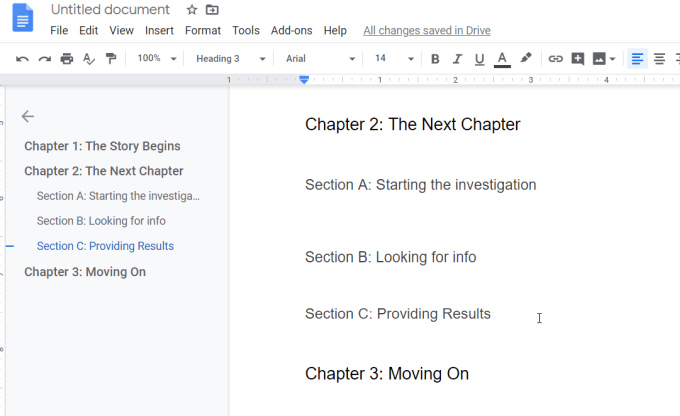Activate the paint format tool
Viewport: 680px width, 416px height.
(111, 59)
